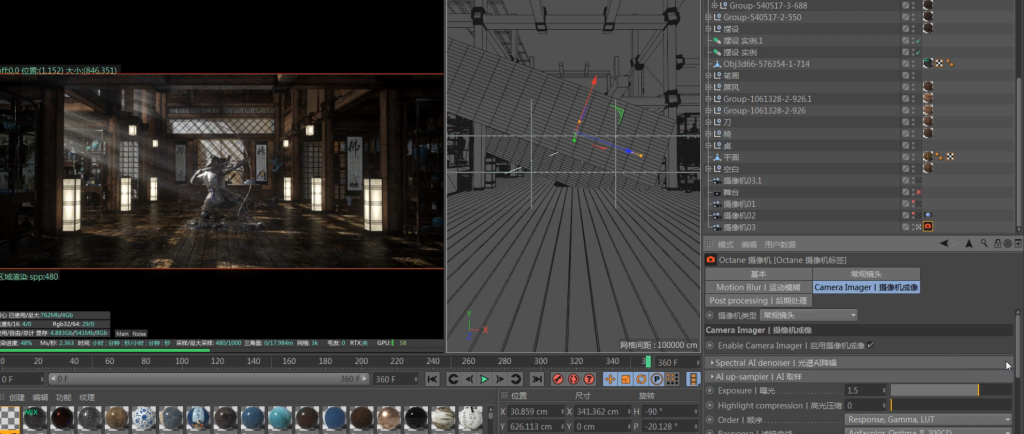Screen dimensions: 1024x434
Task: Toggle scale keyframe recording icon
Action: tap(625, 379)
